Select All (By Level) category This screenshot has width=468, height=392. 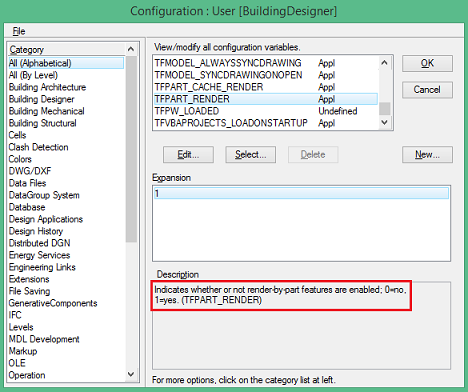[x=66, y=75]
